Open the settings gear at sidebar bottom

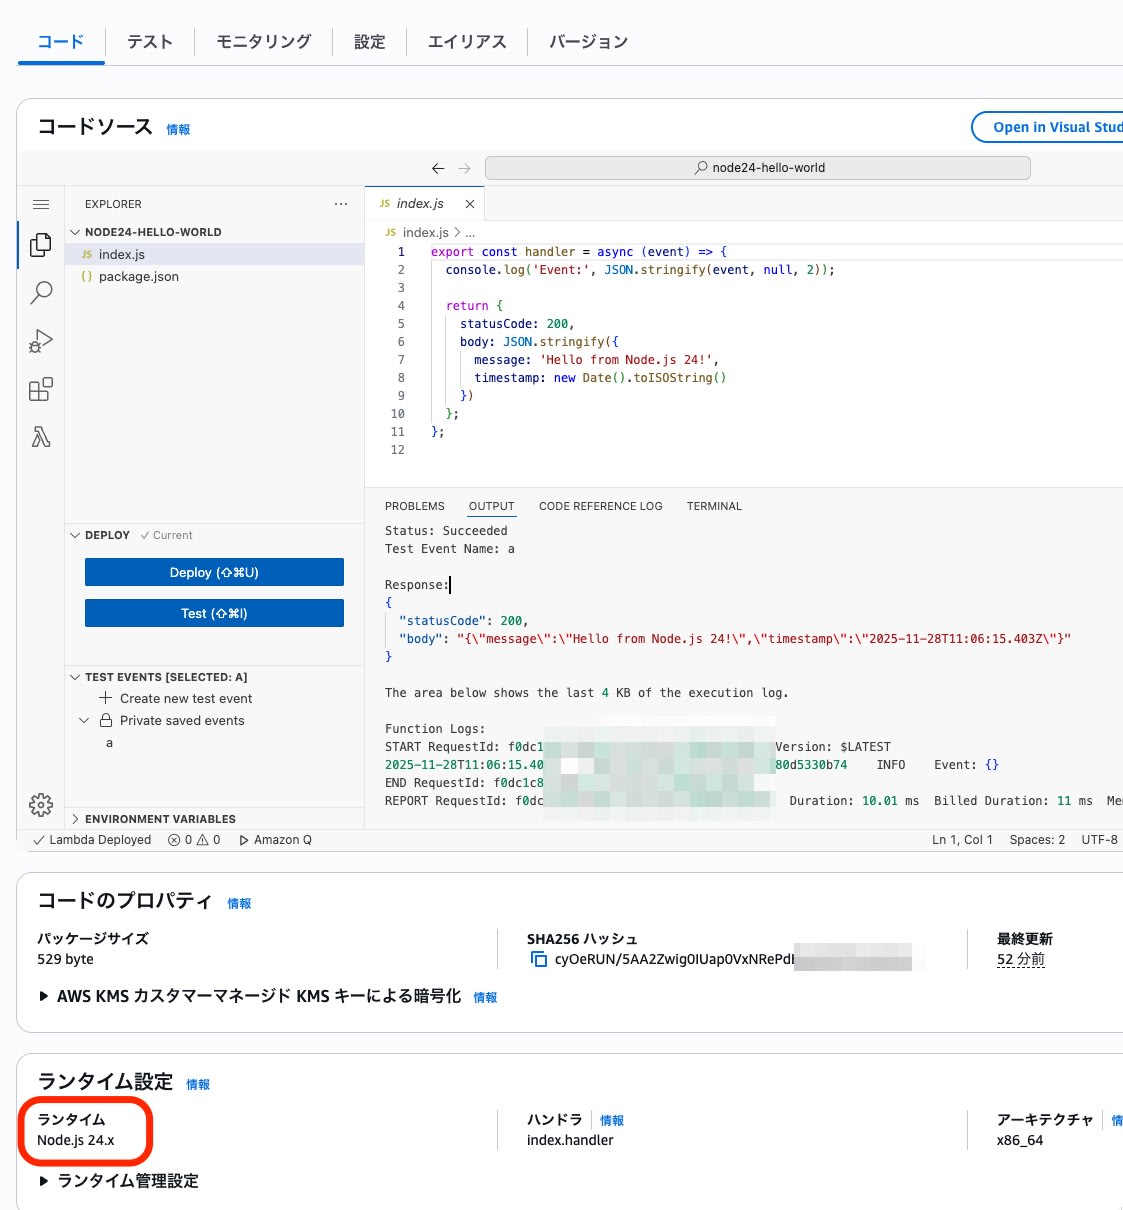pyautogui.click(x=40, y=804)
